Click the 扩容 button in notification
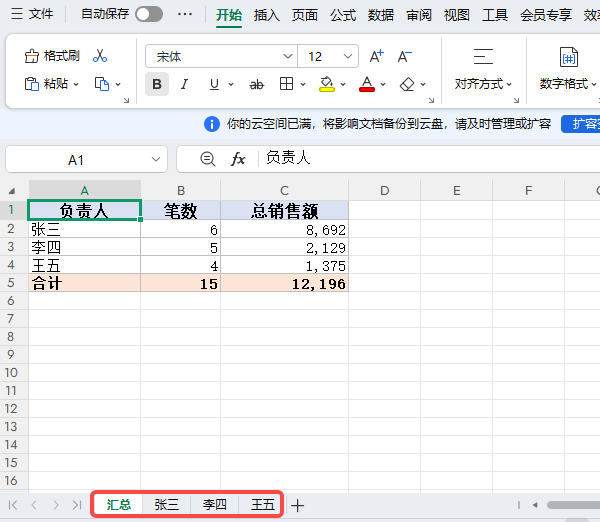Screen dimensions: 600x522 click(582, 124)
